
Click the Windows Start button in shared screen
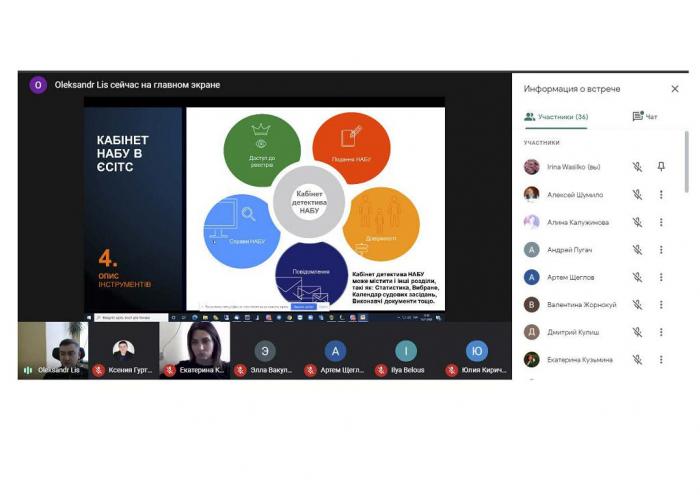87,317
